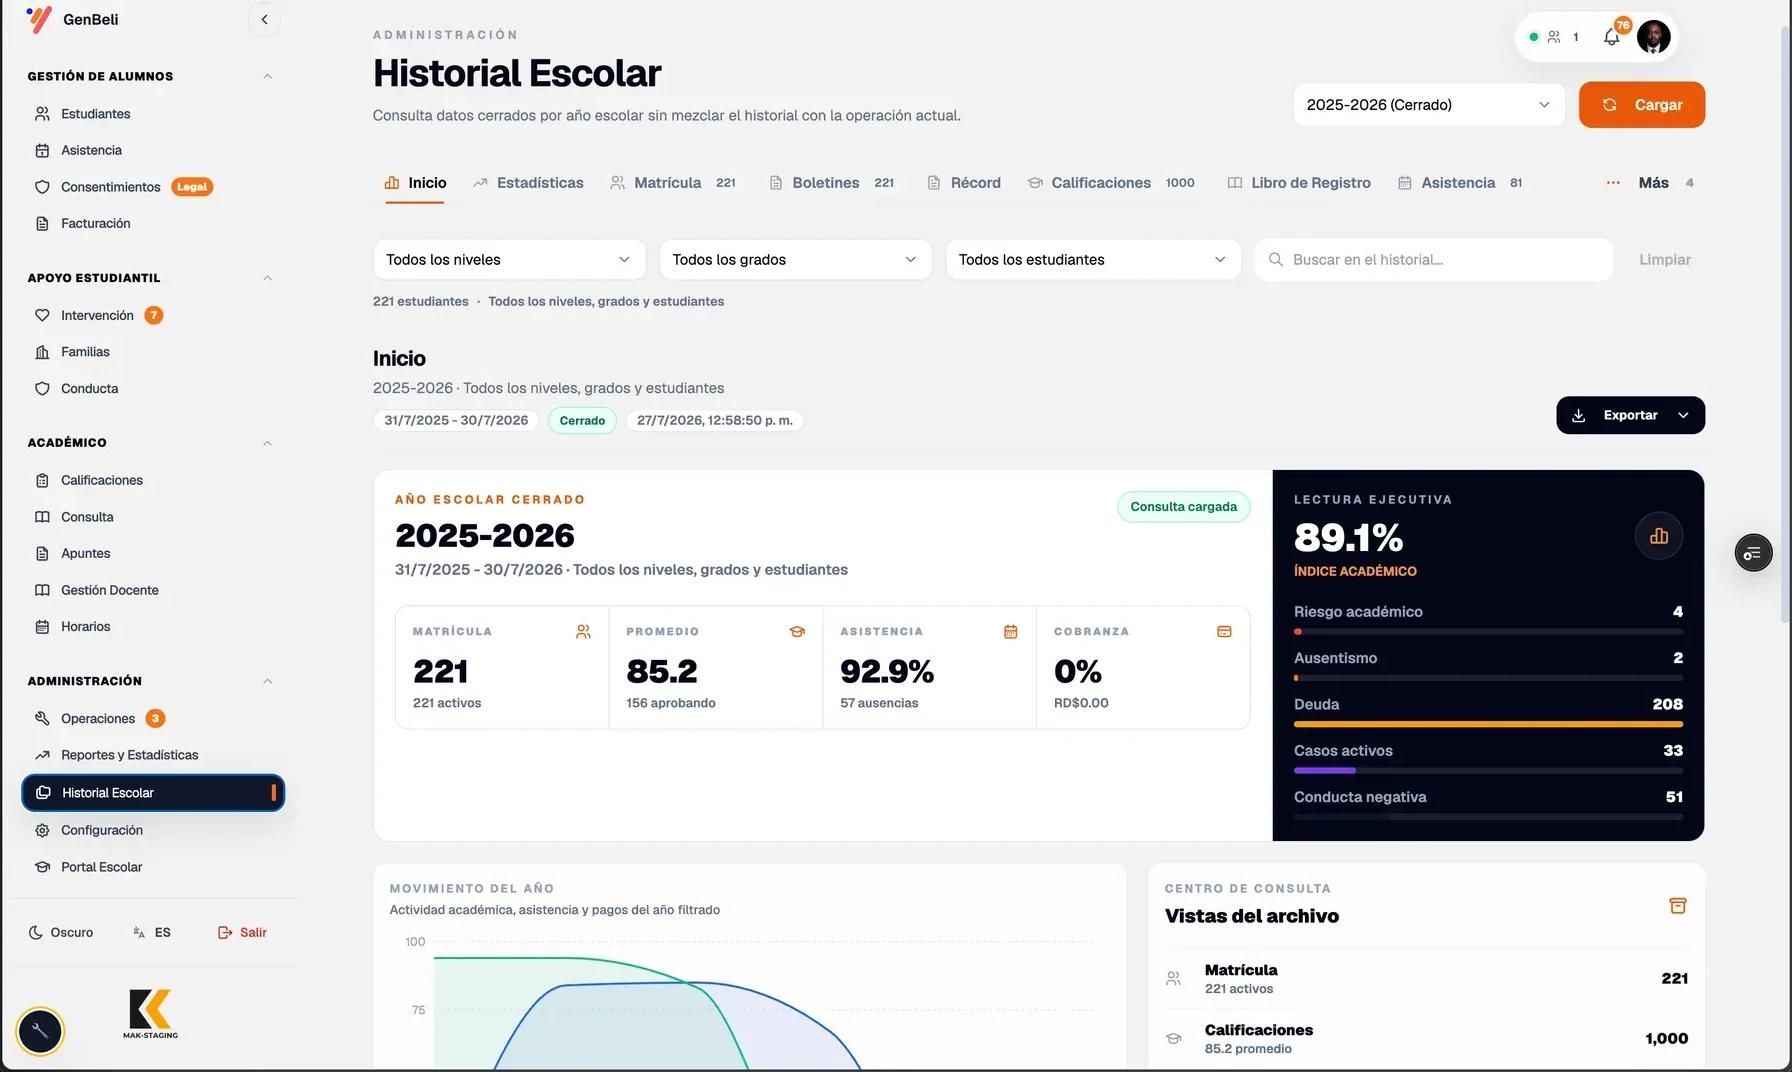
Task: Click the GenBeli logo icon
Action: 39,20
